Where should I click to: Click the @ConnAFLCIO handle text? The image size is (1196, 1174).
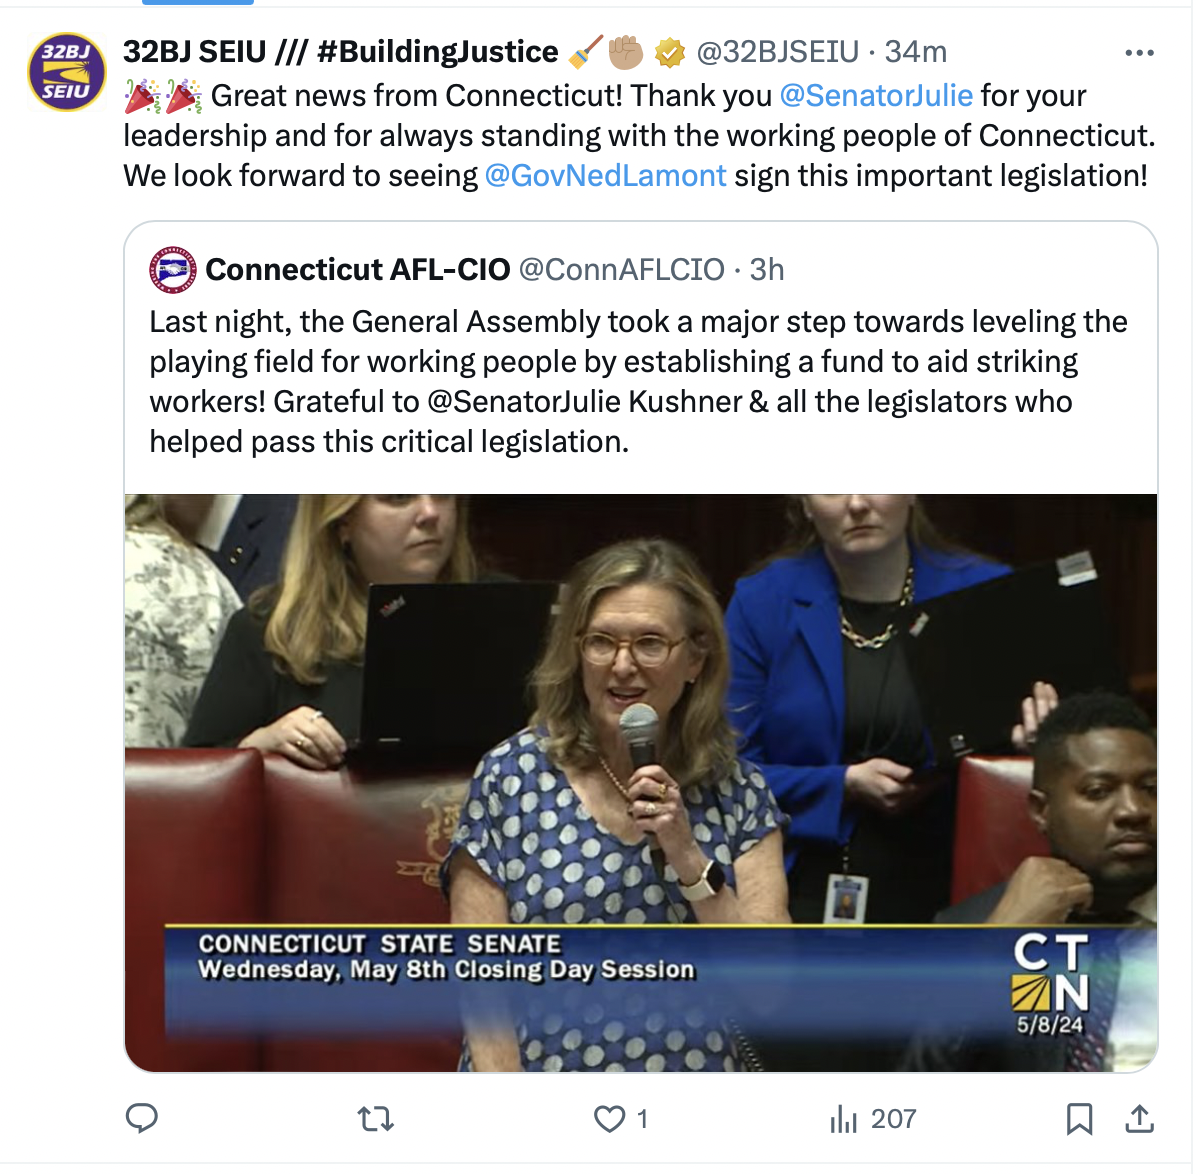pyautogui.click(x=622, y=269)
